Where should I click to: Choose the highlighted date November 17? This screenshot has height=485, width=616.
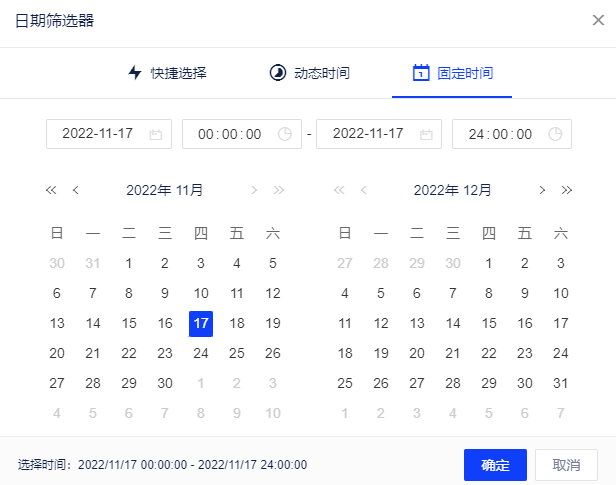pyautogui.click(x=201, y=323)
